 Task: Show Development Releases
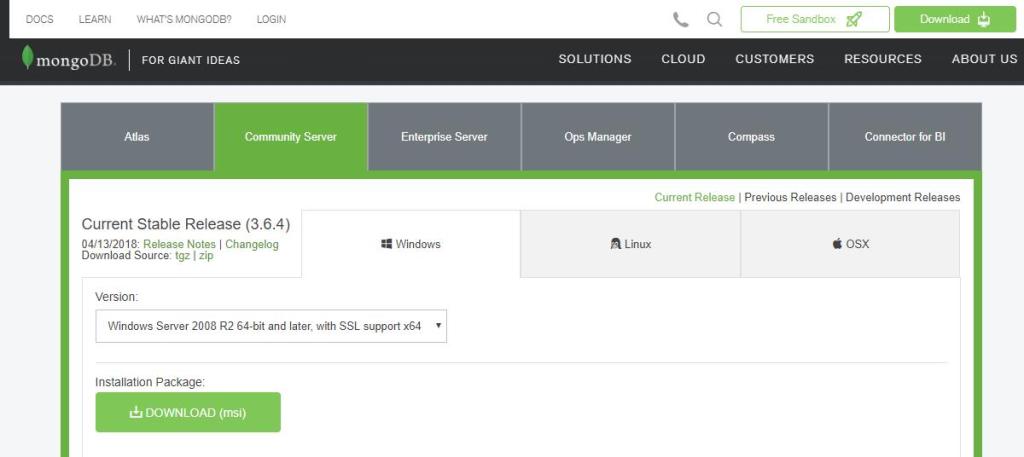(903, 197)
